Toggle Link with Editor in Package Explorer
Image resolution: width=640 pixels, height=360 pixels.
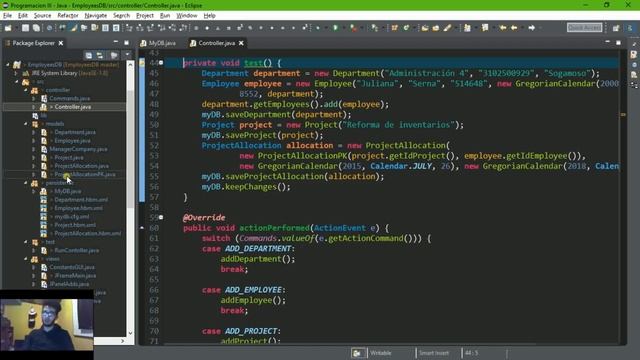100,55
